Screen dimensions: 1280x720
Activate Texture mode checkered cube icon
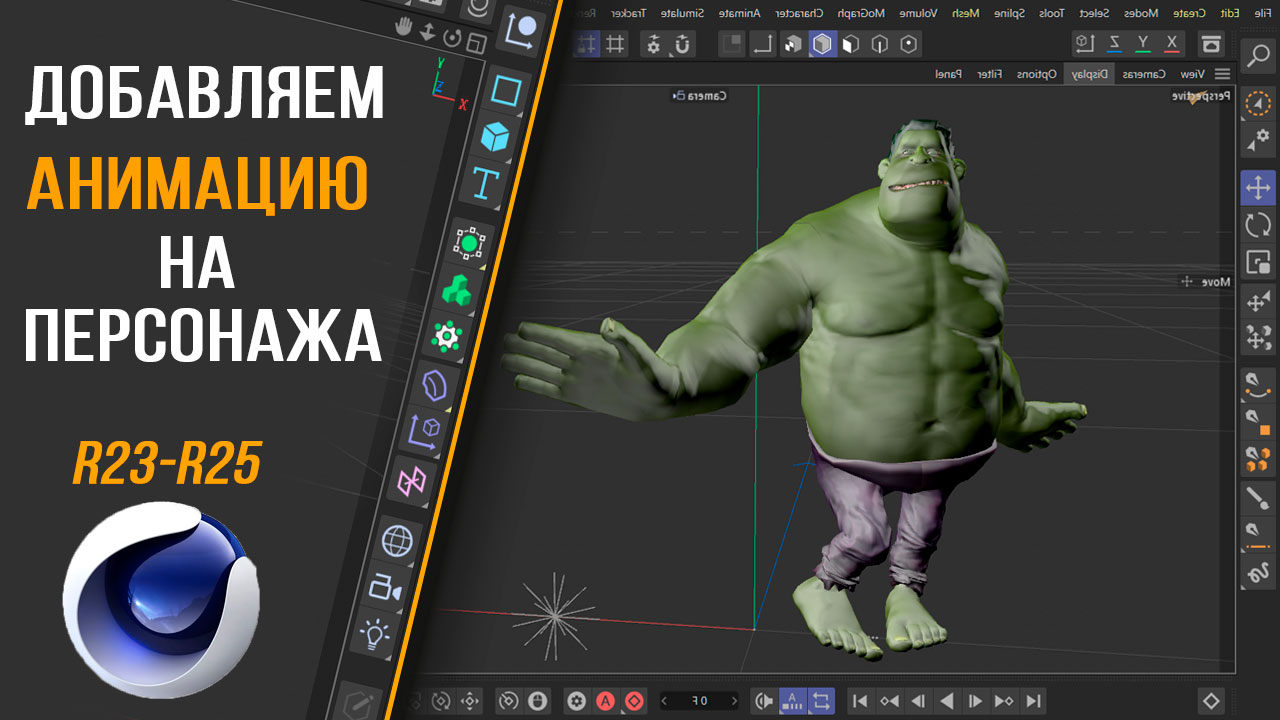792,44
